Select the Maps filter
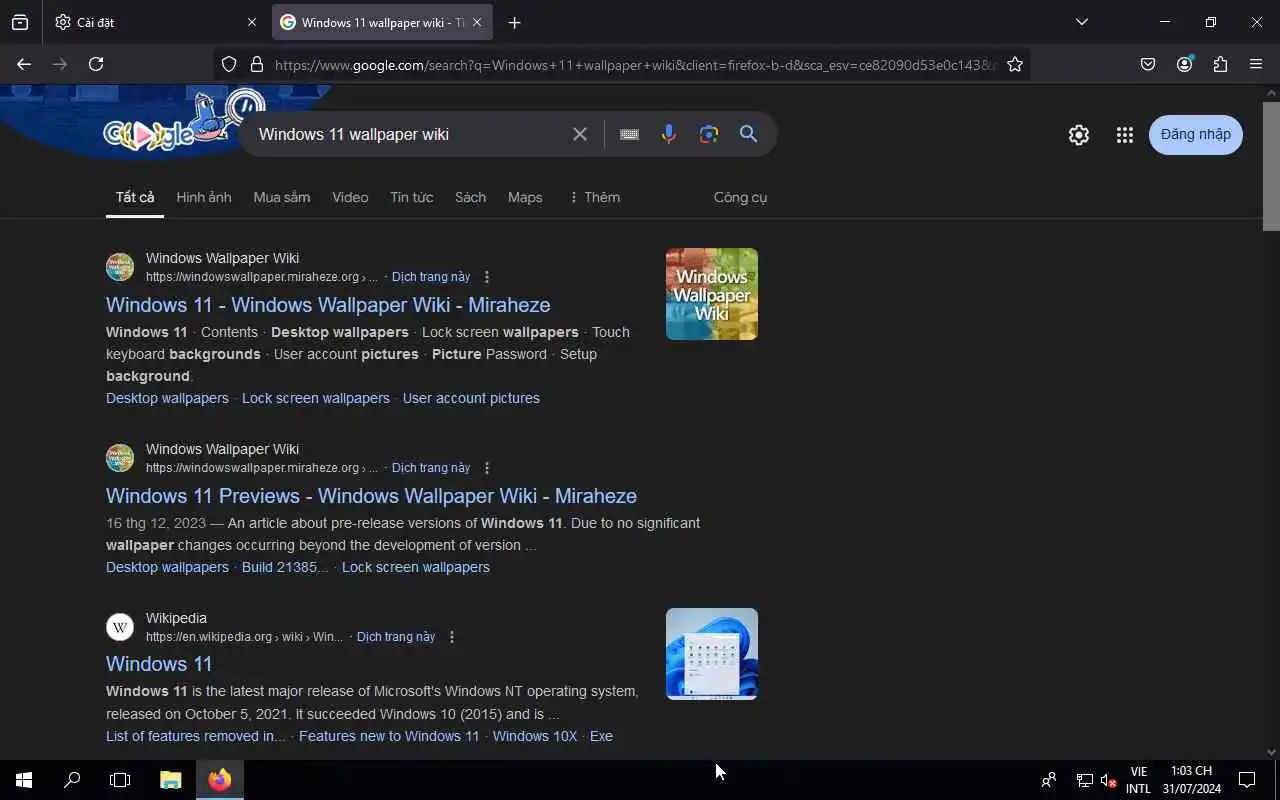The height and width of the screenshot is (800, 1280). click(x=525, y=197)
